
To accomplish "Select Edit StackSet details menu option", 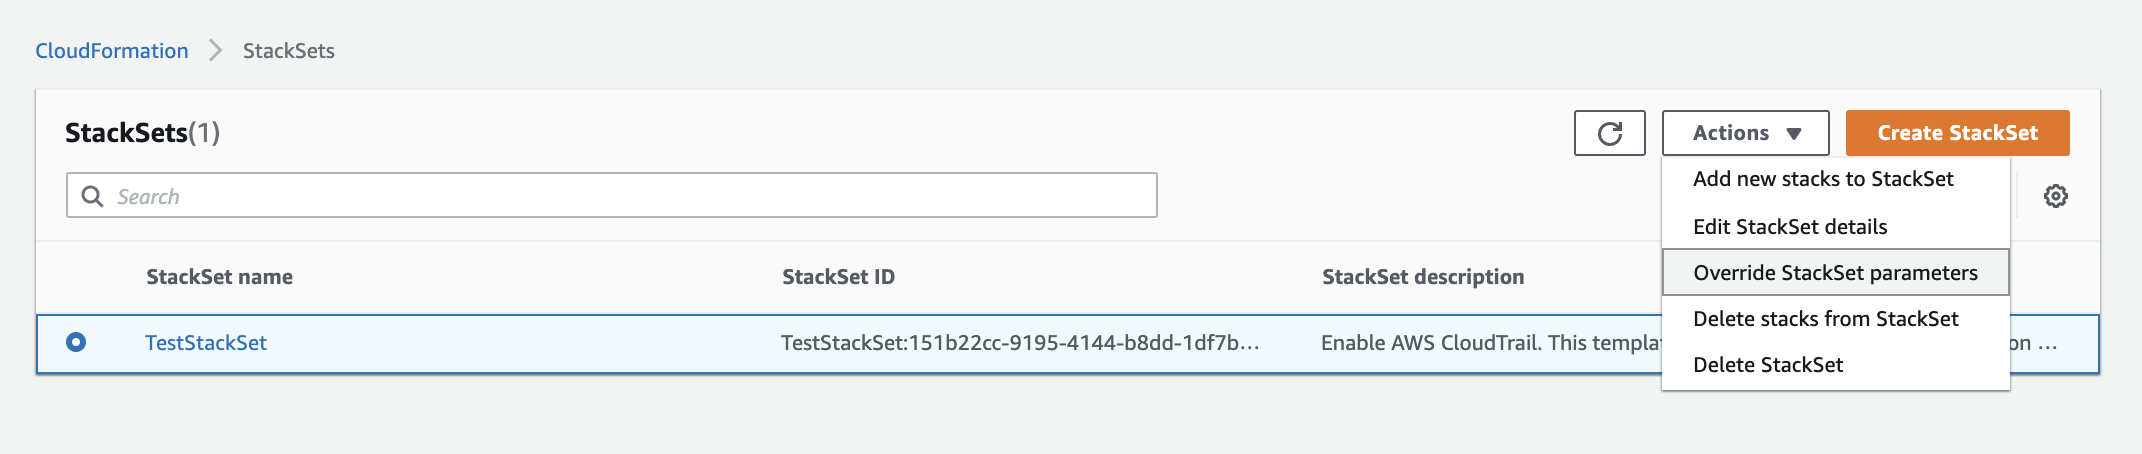I will coord(1790,227).
